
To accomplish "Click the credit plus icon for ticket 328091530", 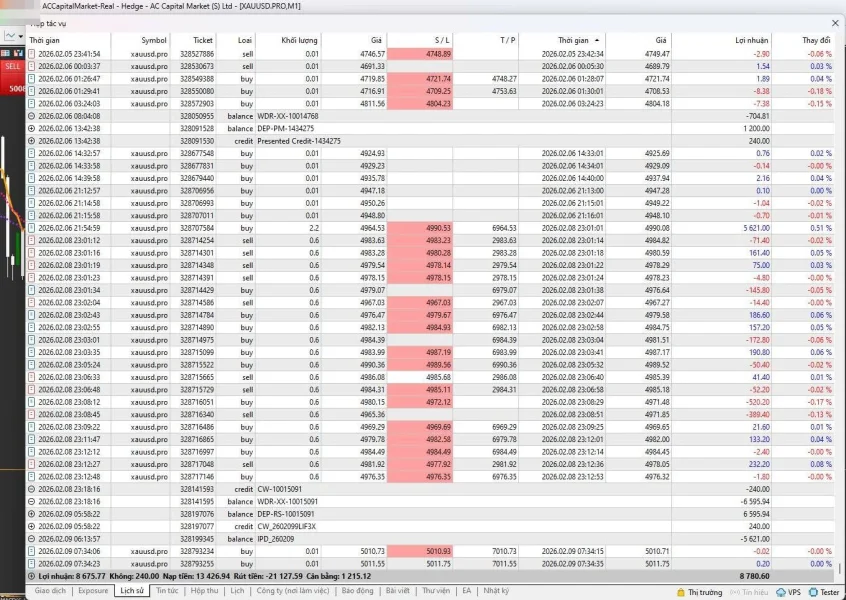I will 32,141.
